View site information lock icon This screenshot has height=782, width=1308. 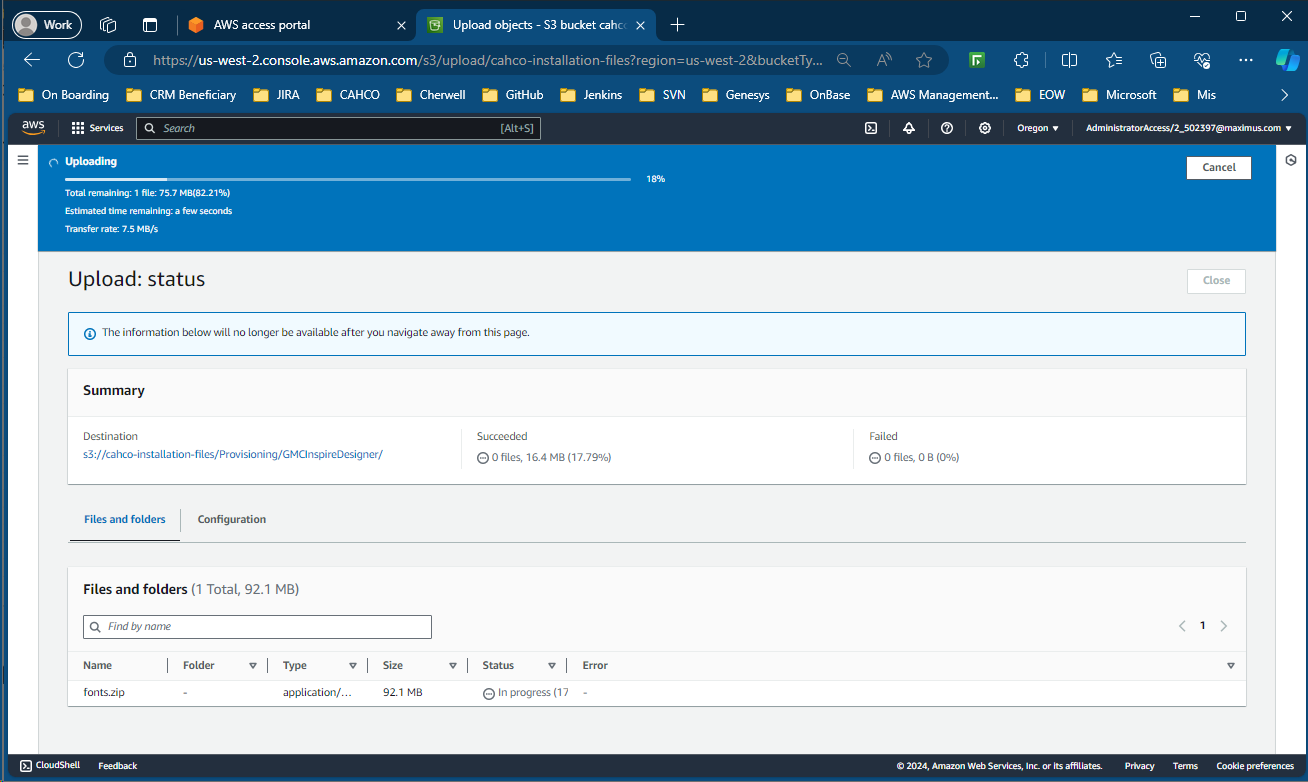click(129, 60)
